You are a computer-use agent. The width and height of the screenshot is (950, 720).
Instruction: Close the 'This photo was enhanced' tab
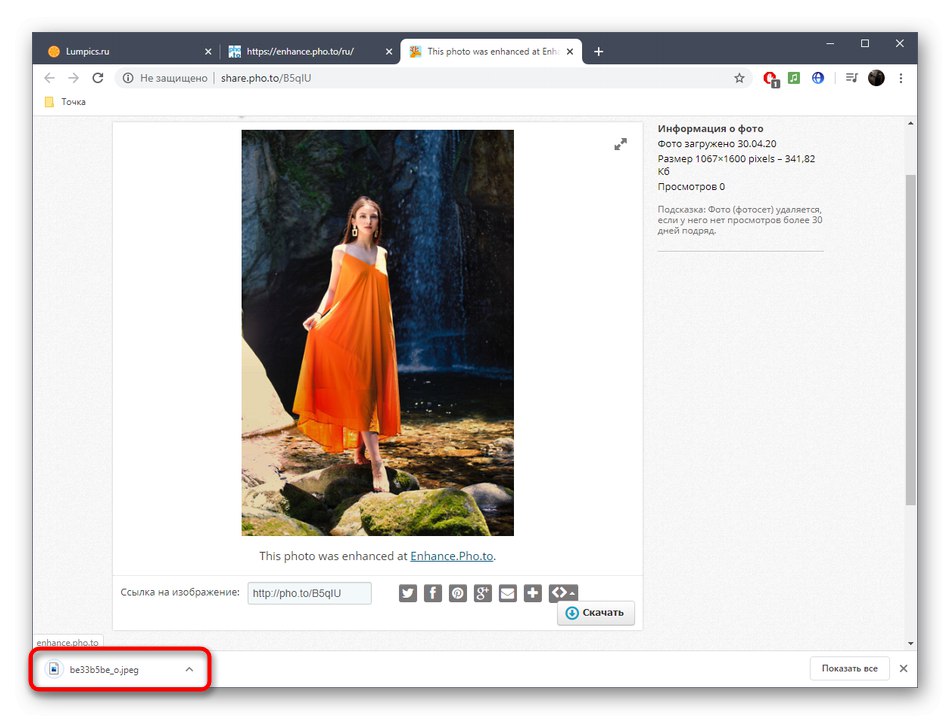pyautogui.click(x=570, y=52)
